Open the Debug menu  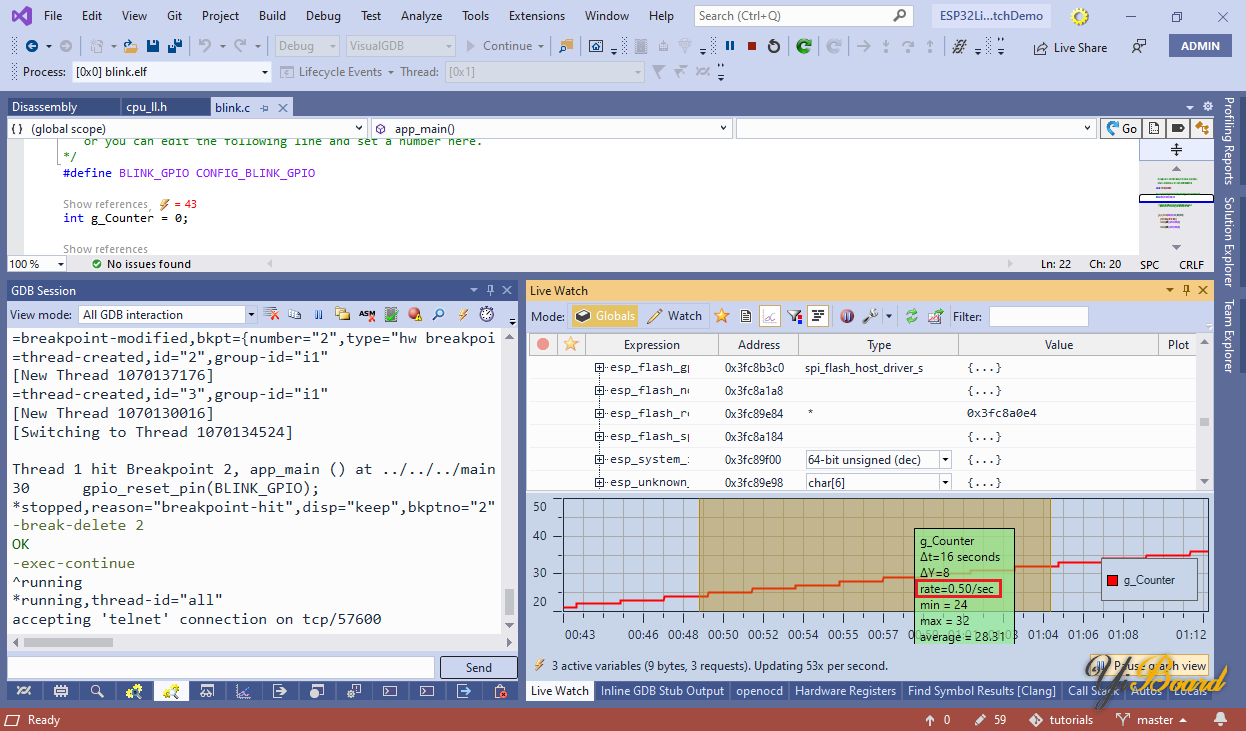pos(323,16)
